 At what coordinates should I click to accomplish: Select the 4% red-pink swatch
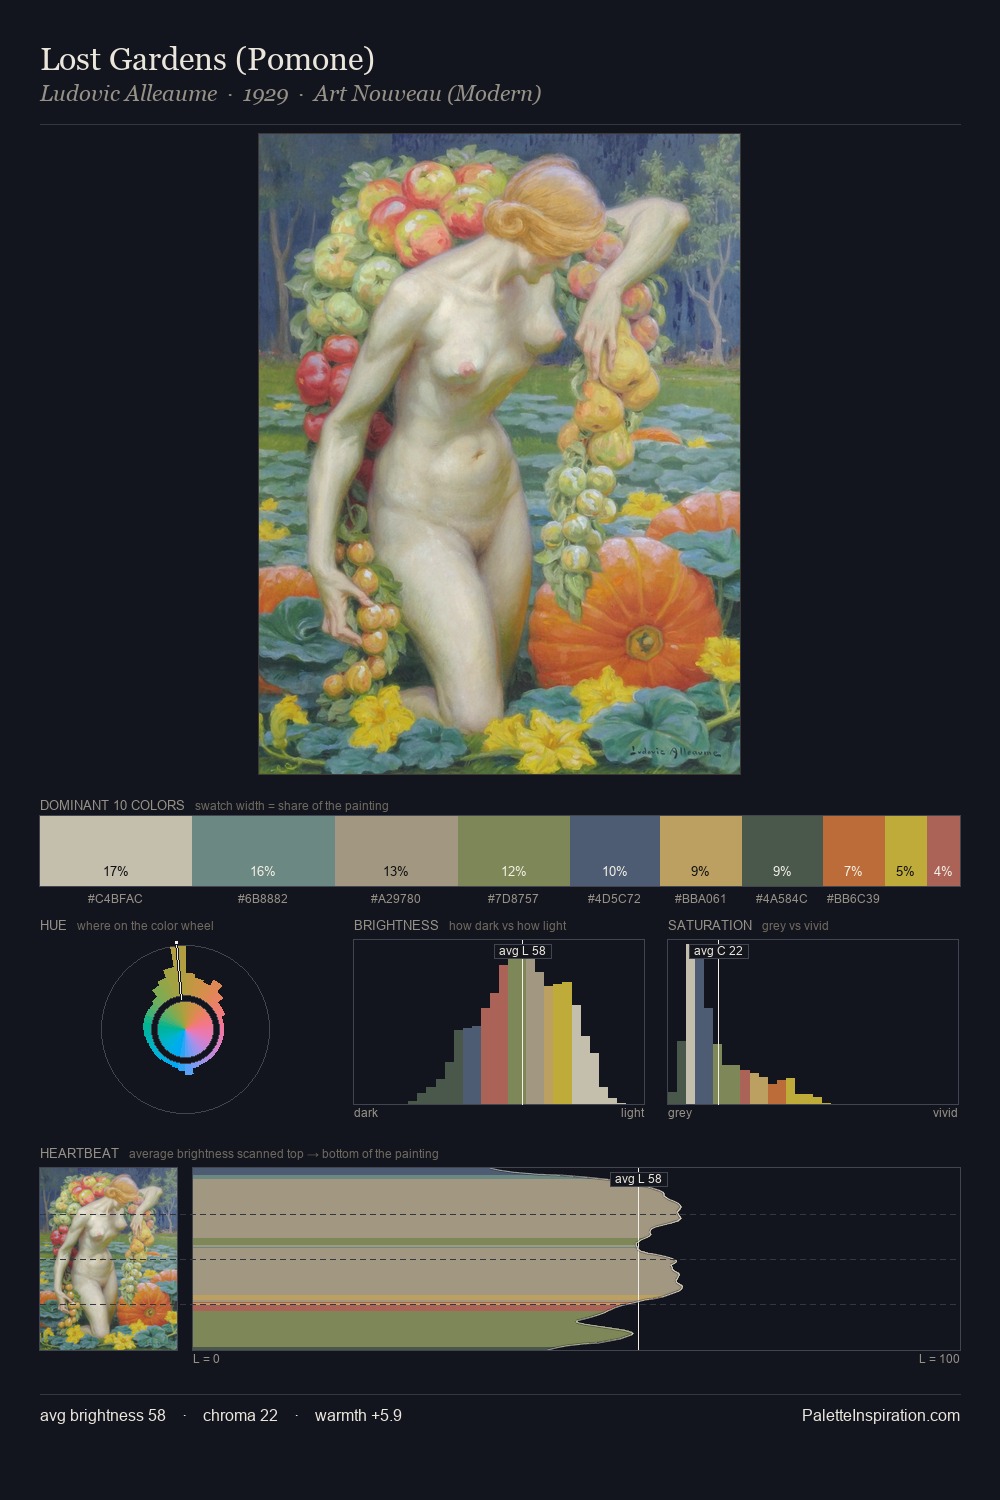[943, 851]
